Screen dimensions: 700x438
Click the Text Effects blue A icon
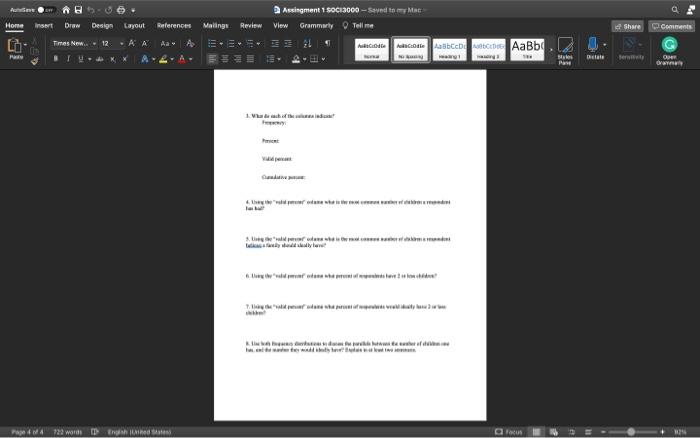pyautogui.click(x=144, y=59)
